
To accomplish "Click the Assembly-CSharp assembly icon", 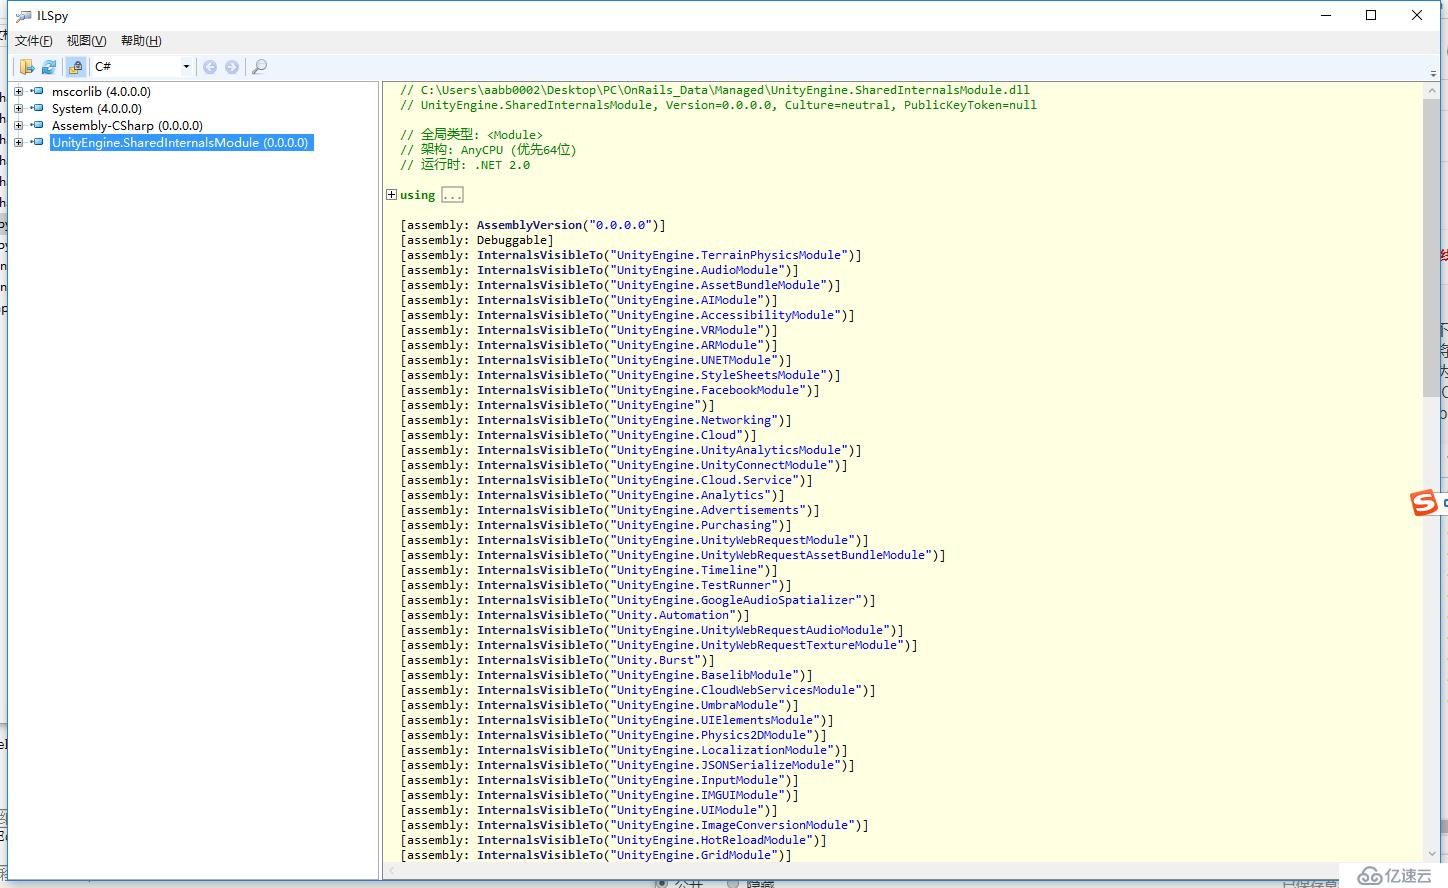I will click(x=37, y=125).
